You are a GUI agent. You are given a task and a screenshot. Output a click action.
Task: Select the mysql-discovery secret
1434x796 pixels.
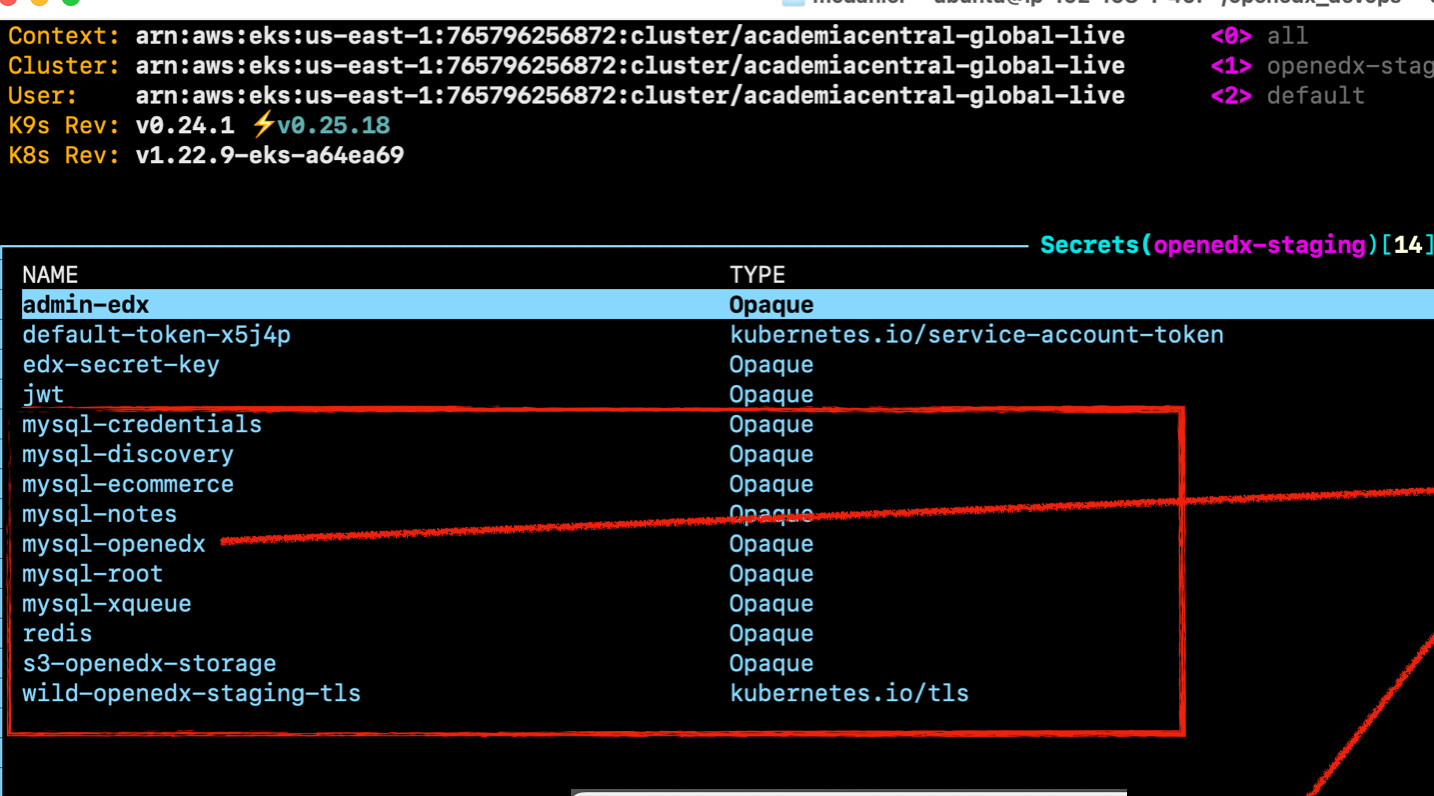pyautogui.click(x=128, y=454)
